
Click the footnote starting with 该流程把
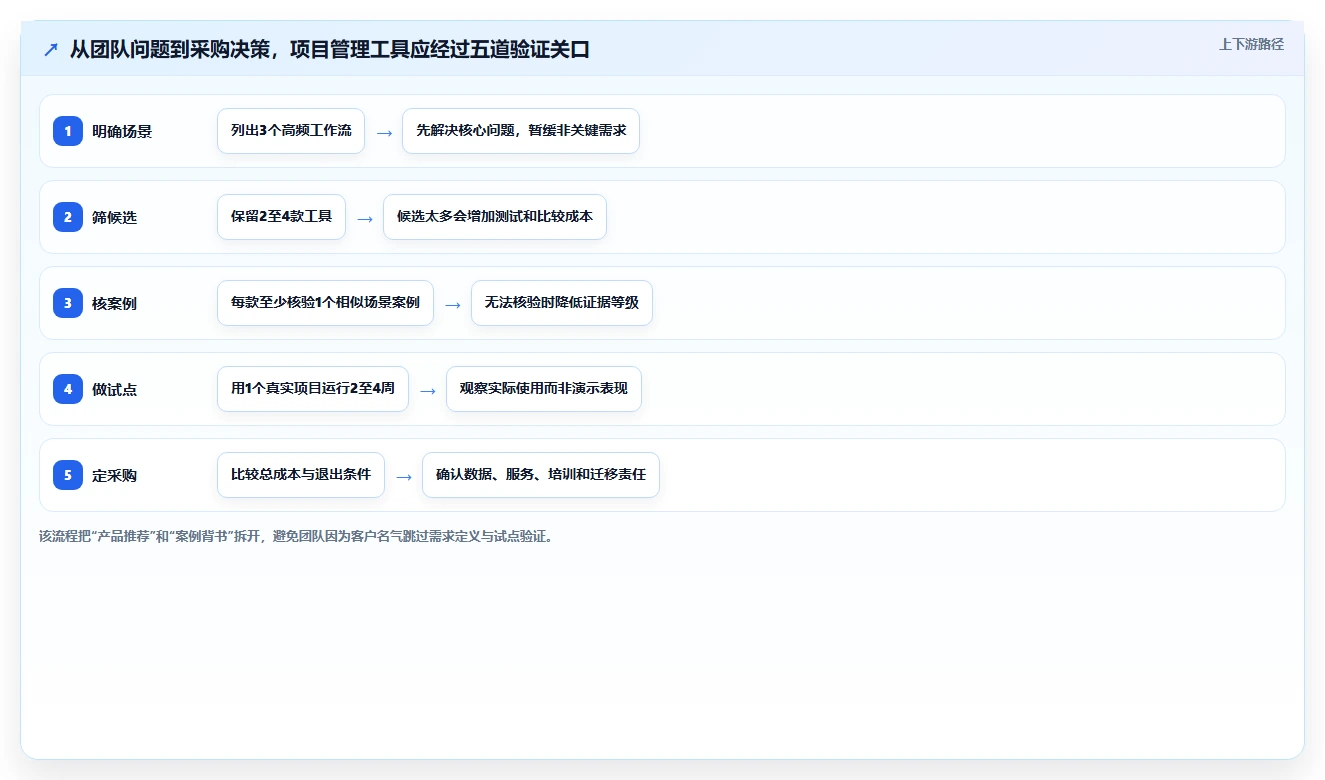point(297,536)
